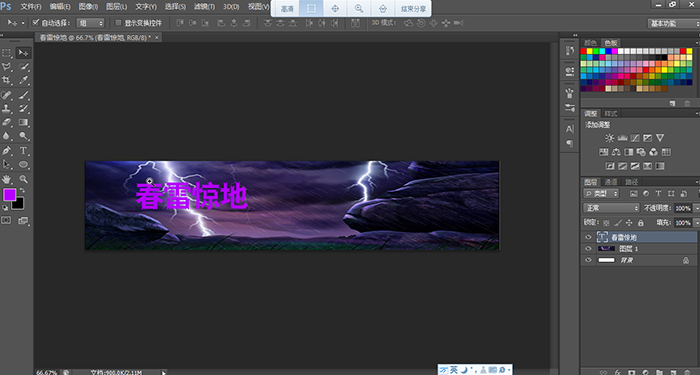
Task: Click the black background color swatch
Action: pos(18,204)
